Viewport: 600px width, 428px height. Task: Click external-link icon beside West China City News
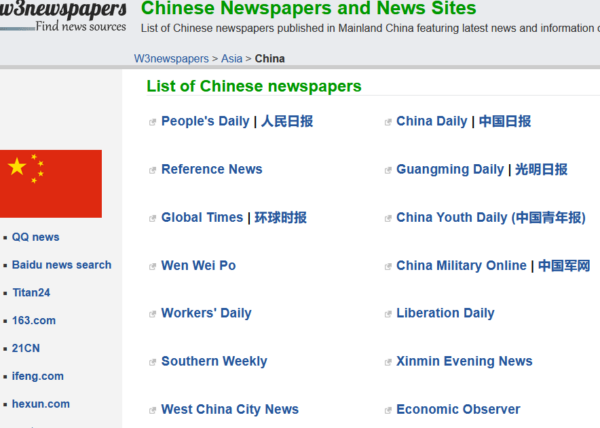click(x=152, y=410)
